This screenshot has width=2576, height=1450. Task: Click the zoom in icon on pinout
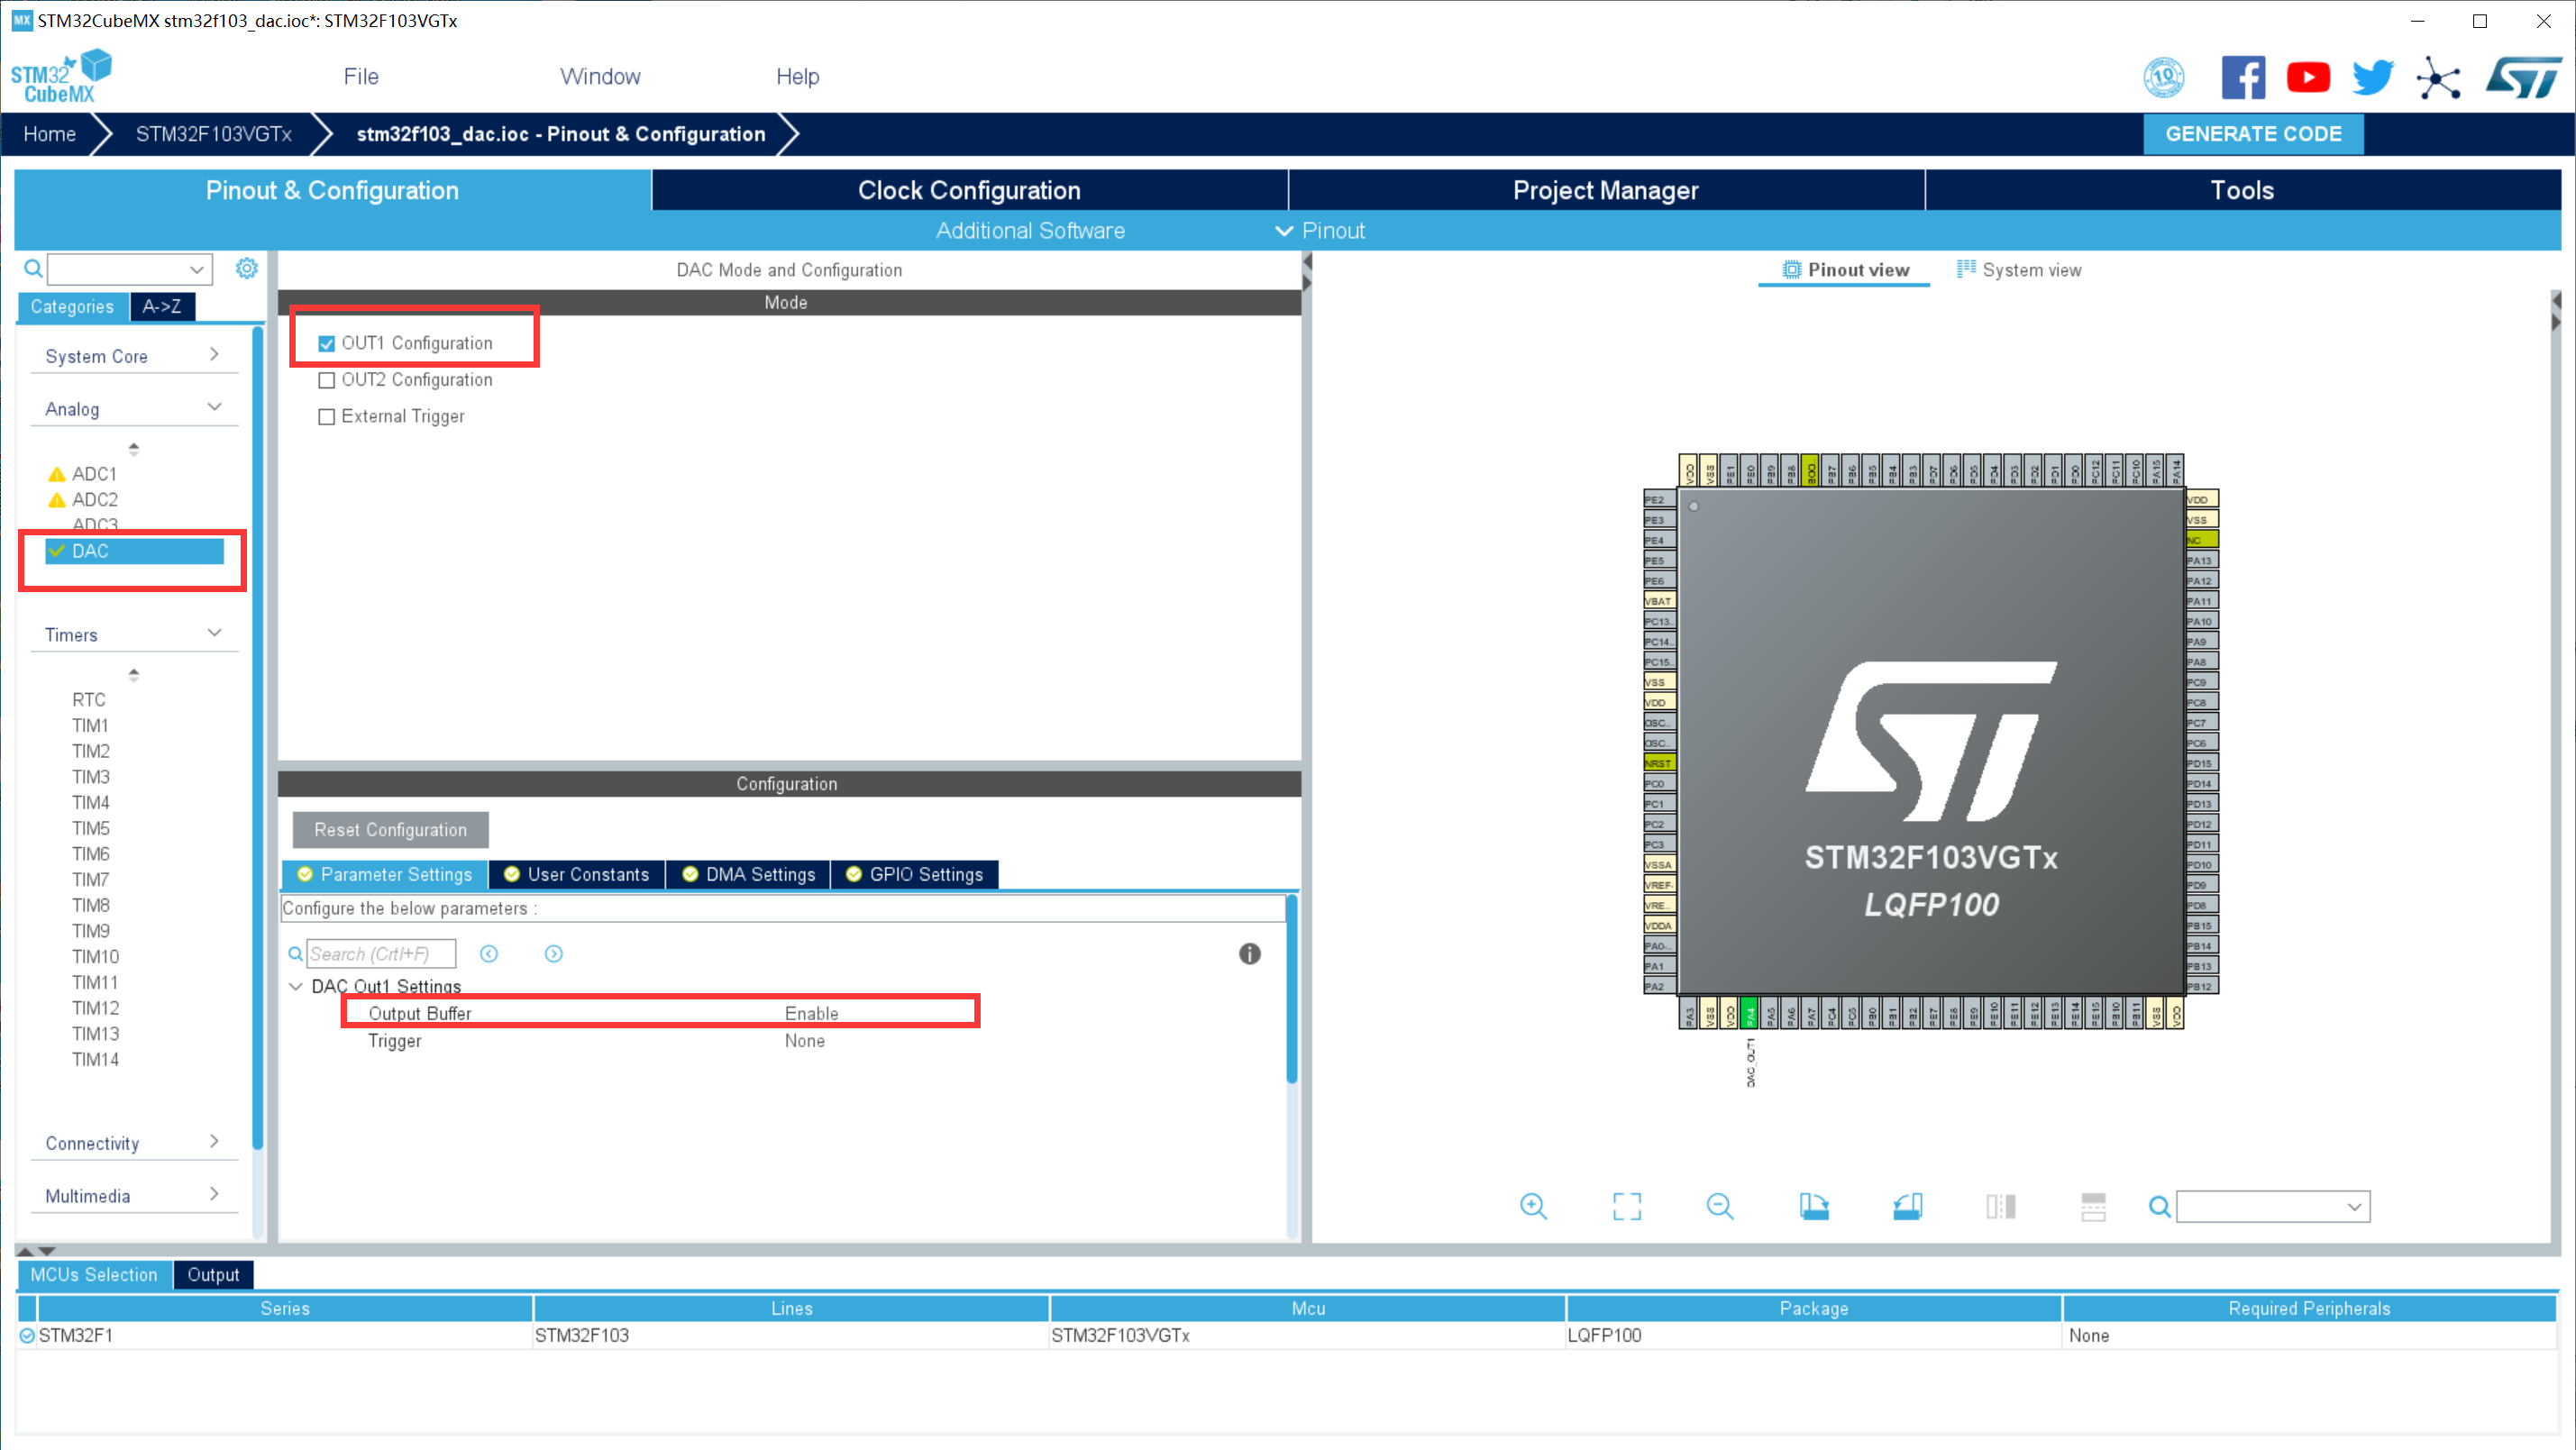point(1534,1206)
